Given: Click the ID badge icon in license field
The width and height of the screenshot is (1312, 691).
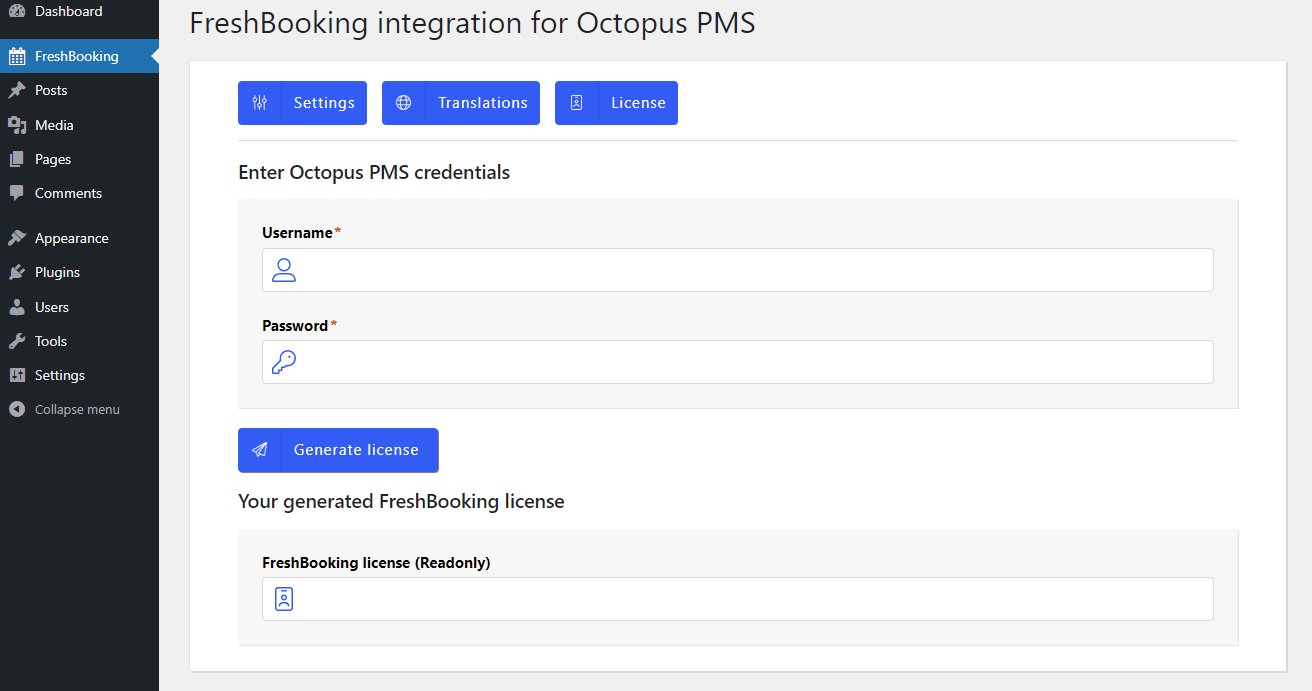Looking at the screenshot, I should (284, 599).
